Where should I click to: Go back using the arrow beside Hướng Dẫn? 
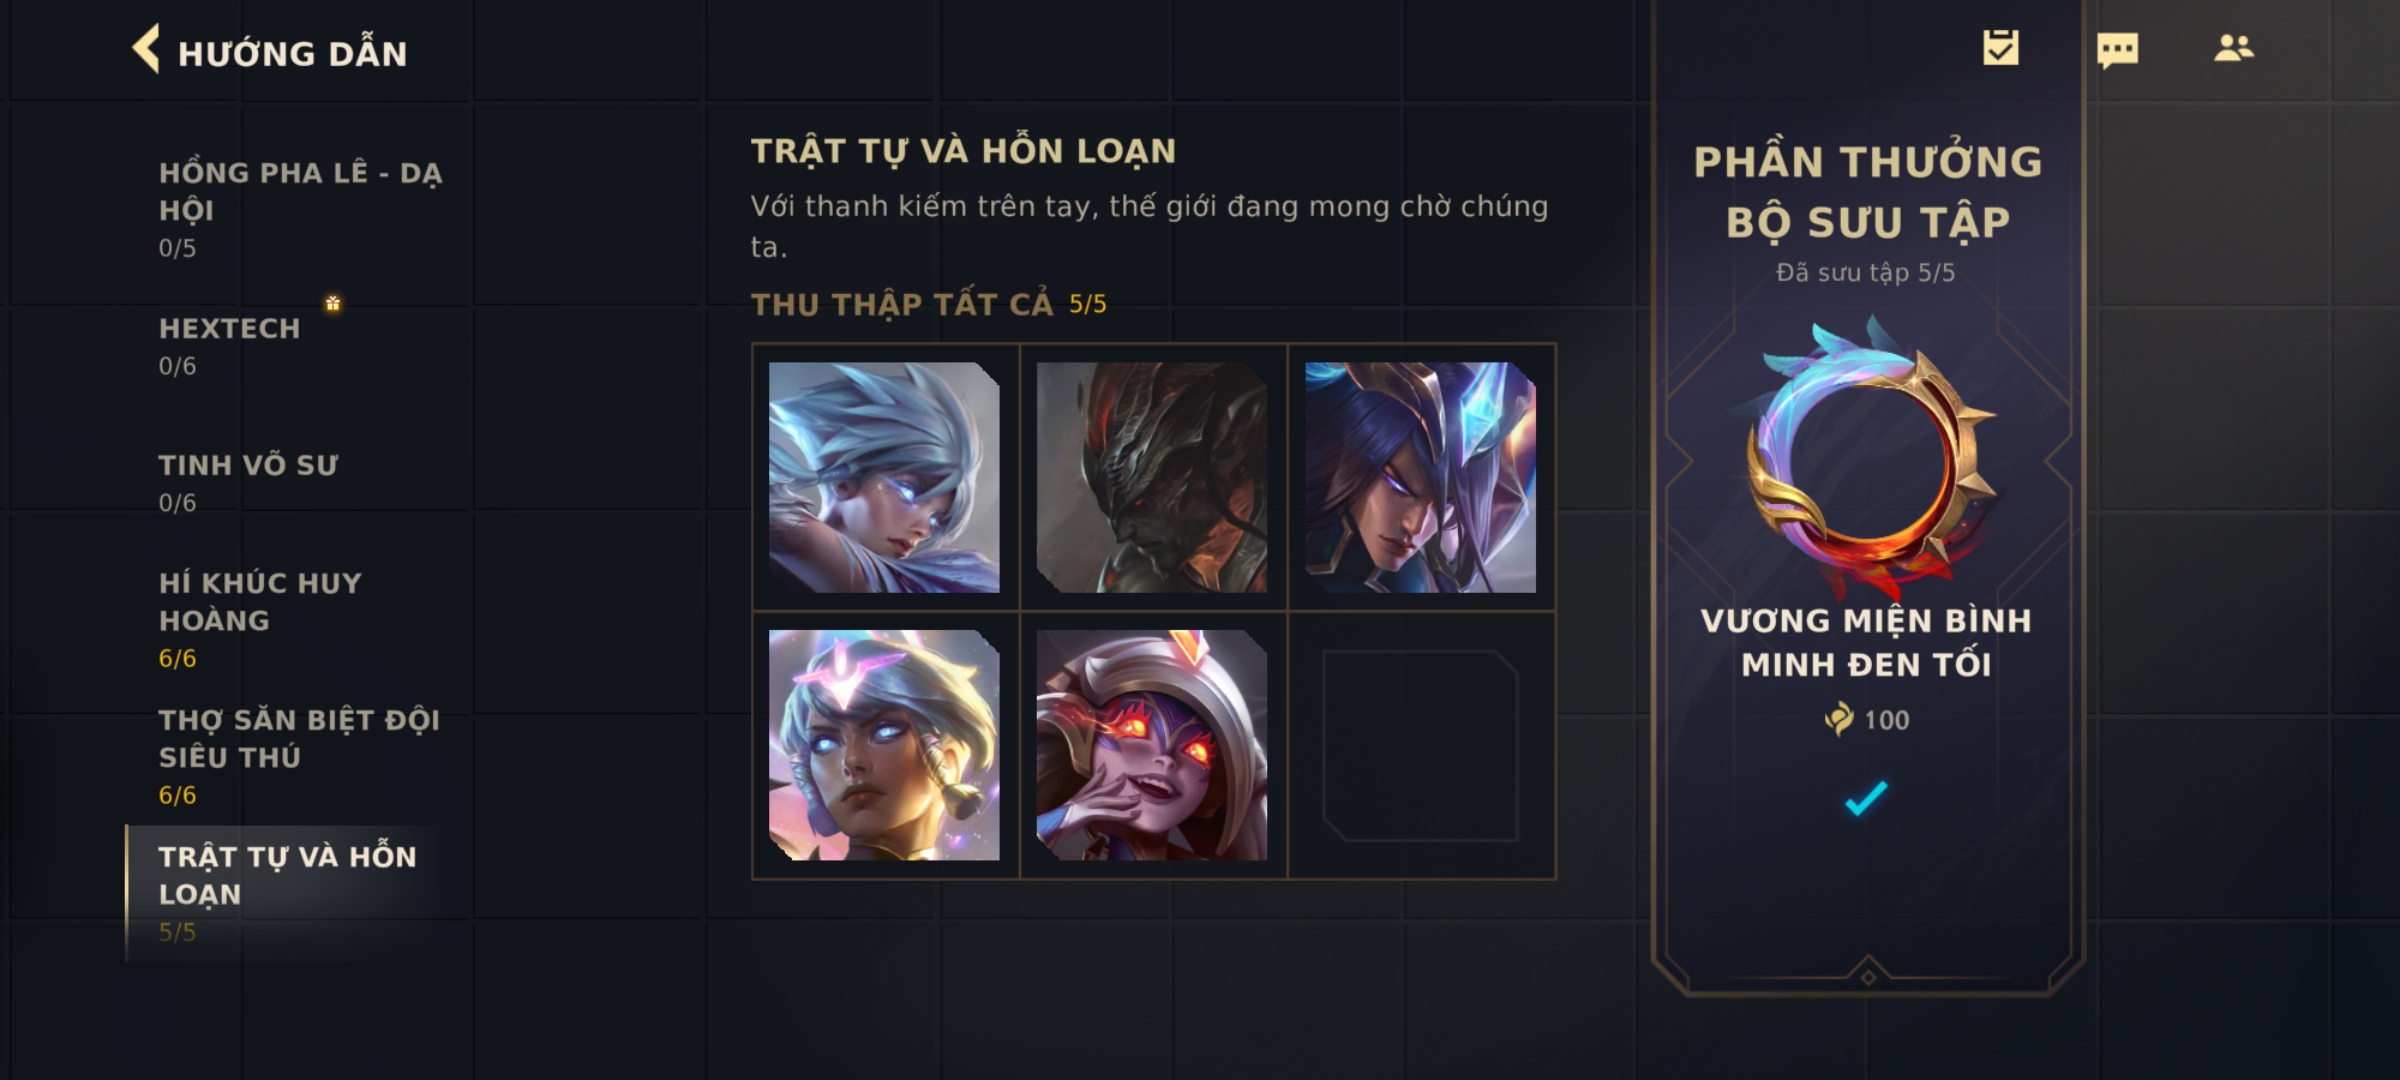[146, 50]
